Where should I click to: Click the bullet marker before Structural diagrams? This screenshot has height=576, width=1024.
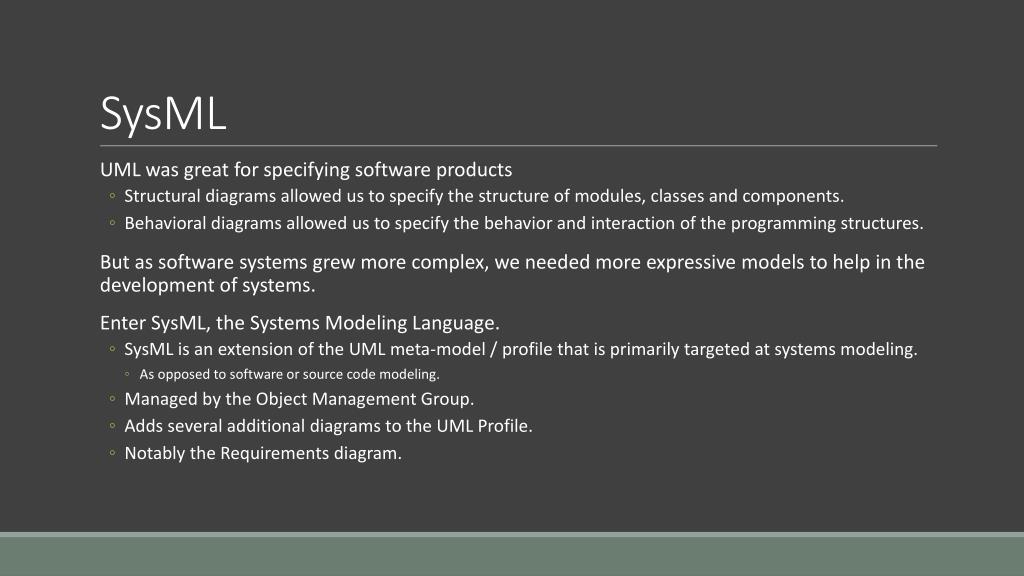click(112, 196)
